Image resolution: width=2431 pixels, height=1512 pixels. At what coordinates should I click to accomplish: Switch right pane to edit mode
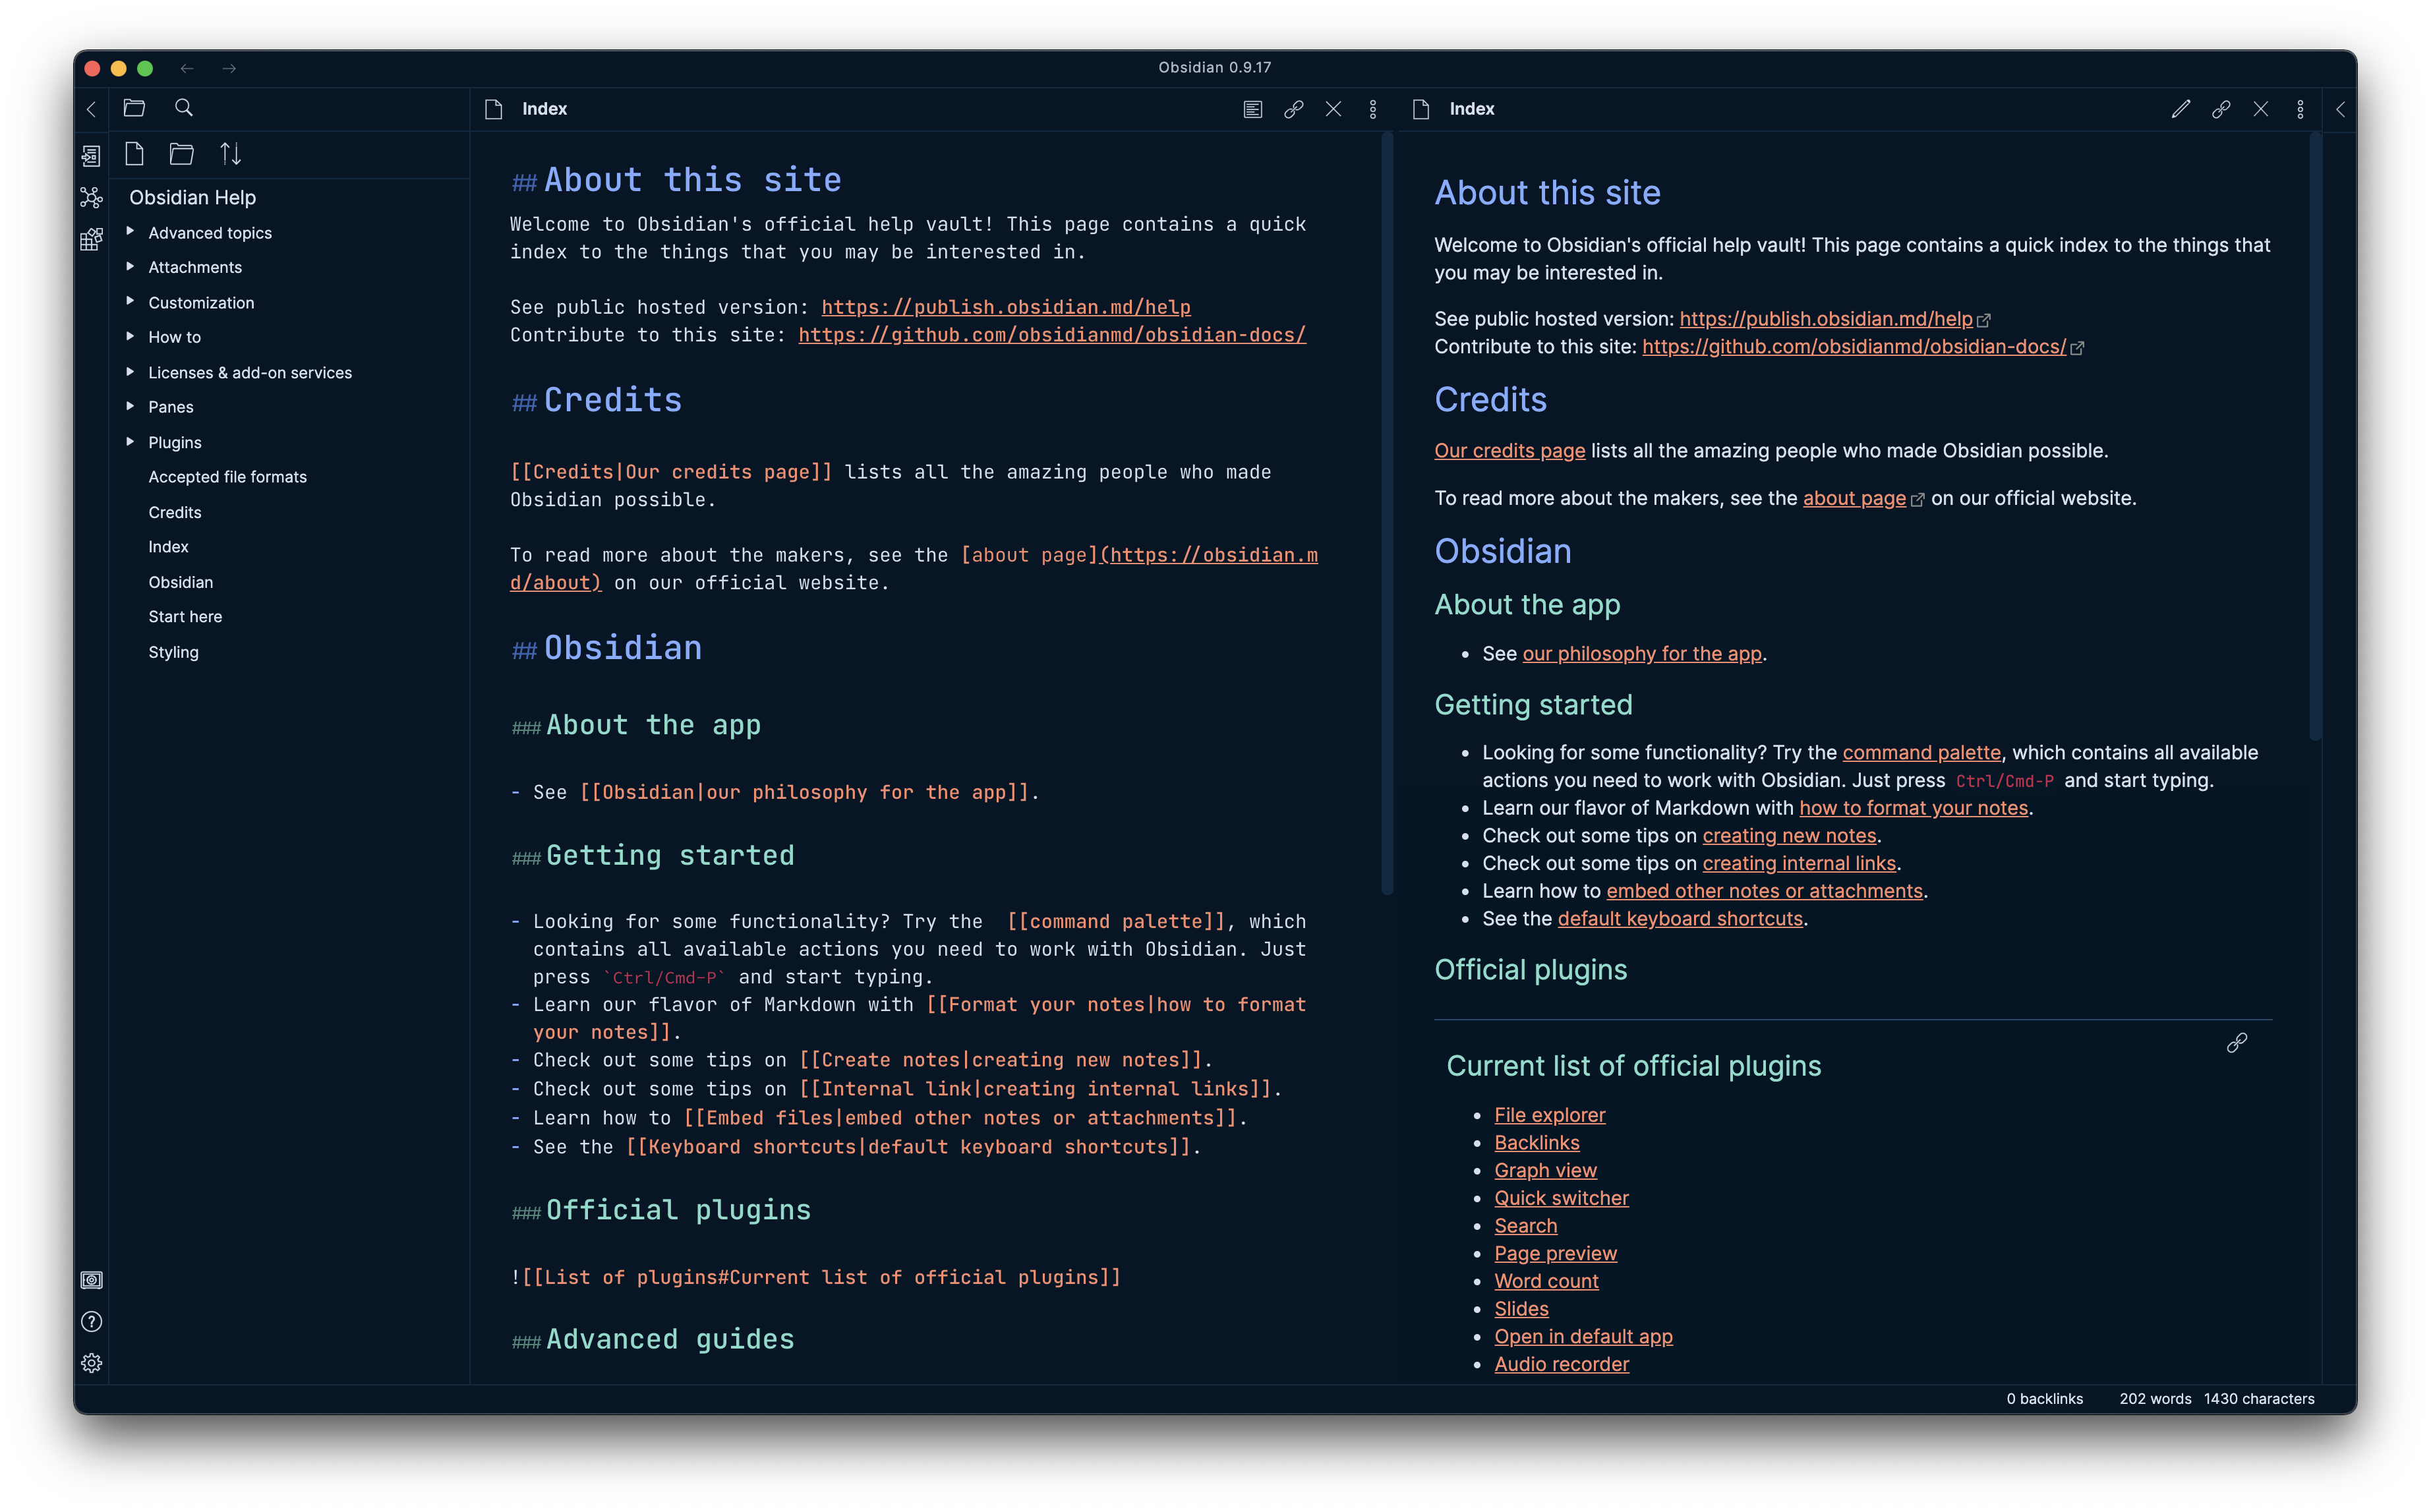[x=2180, y=109]
